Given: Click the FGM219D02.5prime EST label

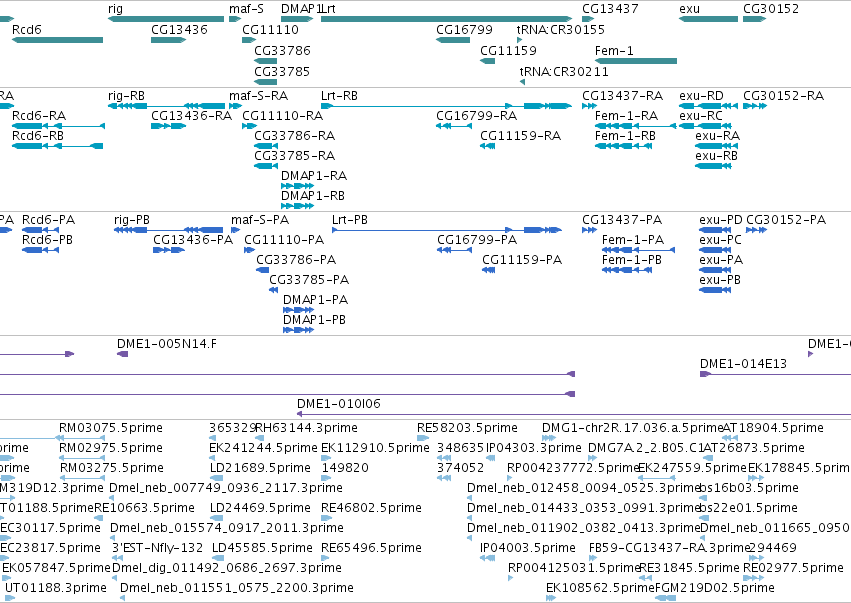Looking at the screenshot, I should tap(715, 588).
